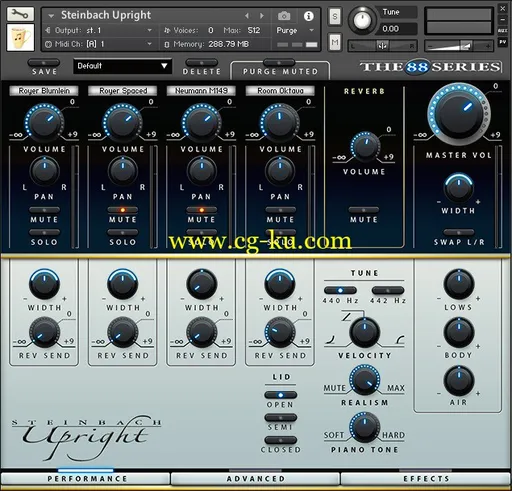Click the coffee cup instrument icon

tap(20, 37)
